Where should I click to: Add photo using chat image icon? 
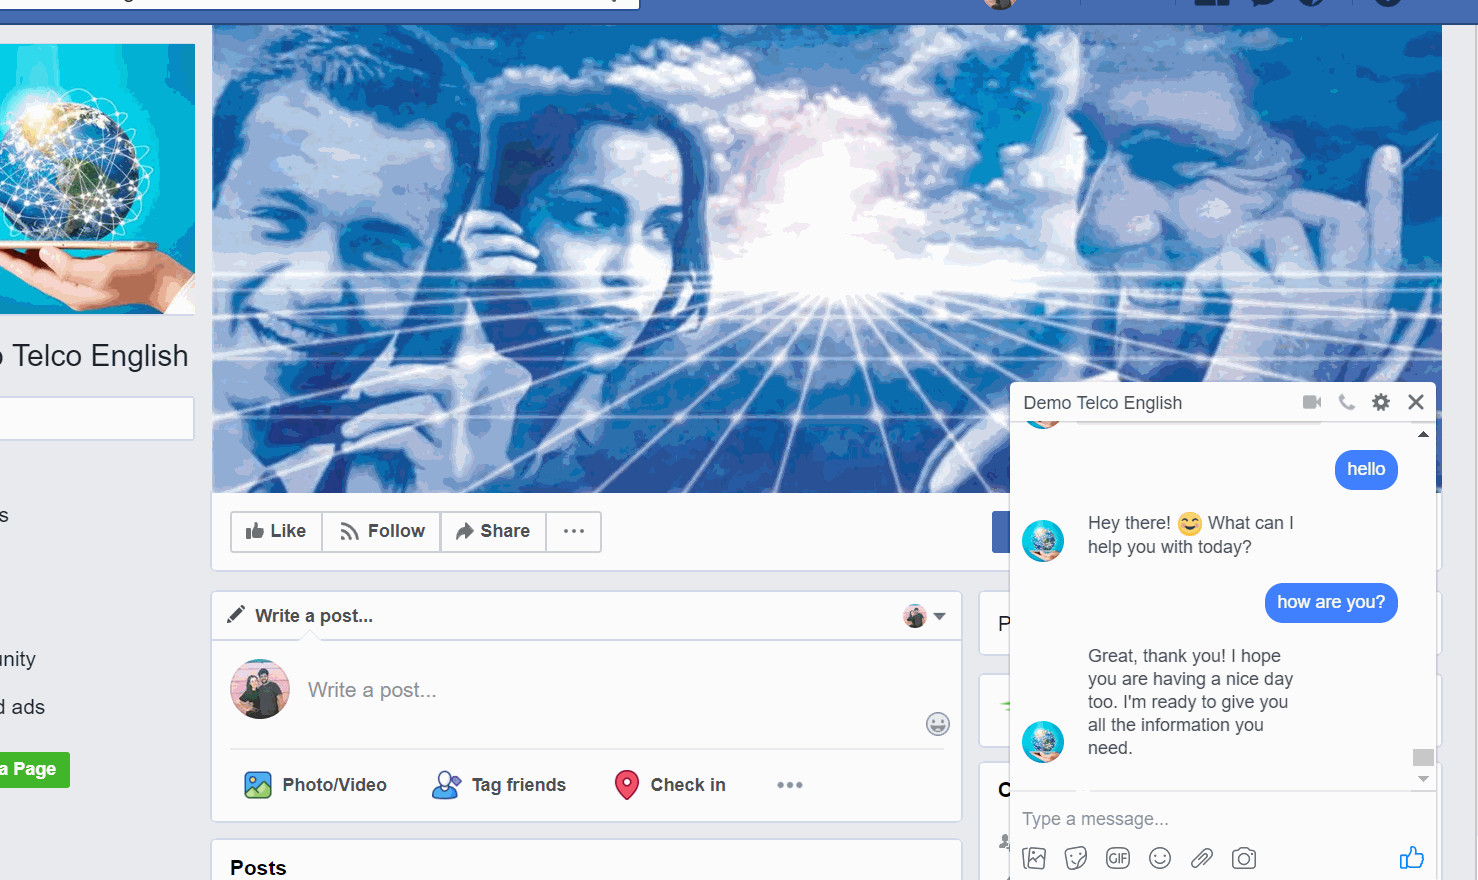(1034, 858)
